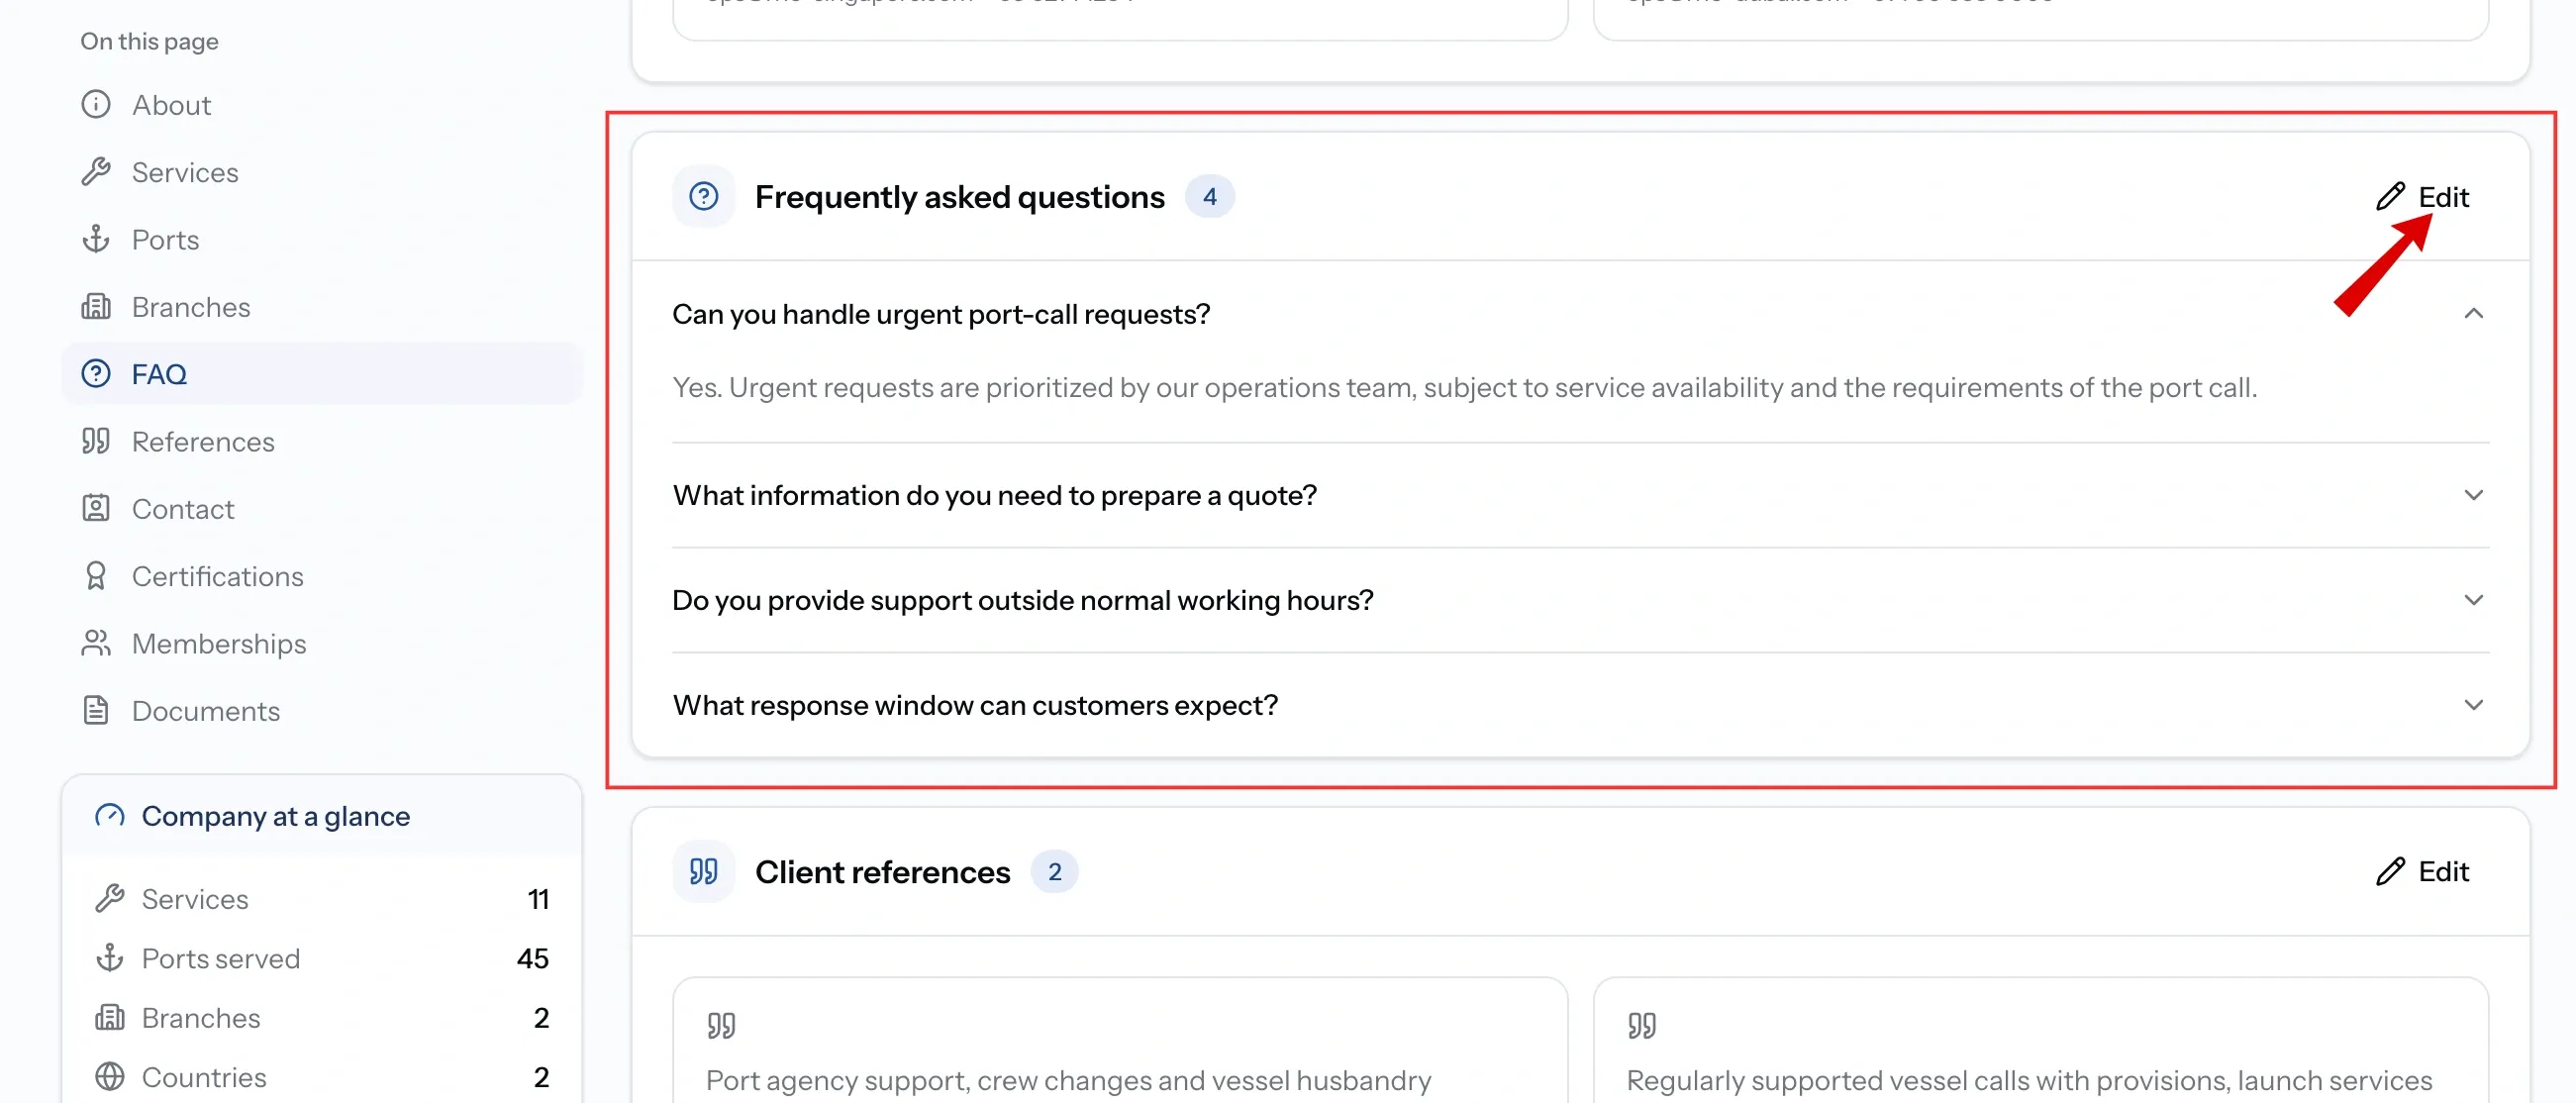Screen dimensions: 2576x1103
Task: Click the References quote icon in sidebar
Action: coord(96,441)
